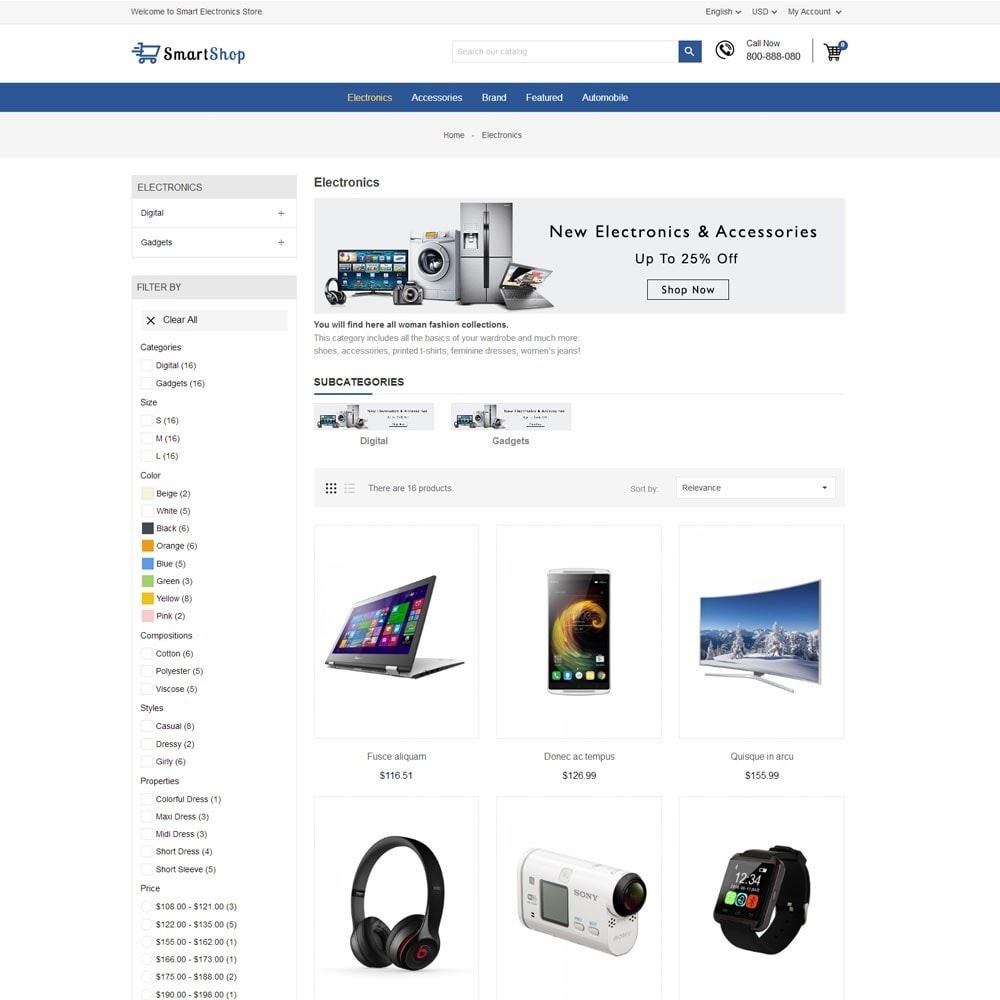
Task: Check size S (16) filter
Action: coord(147,420)
